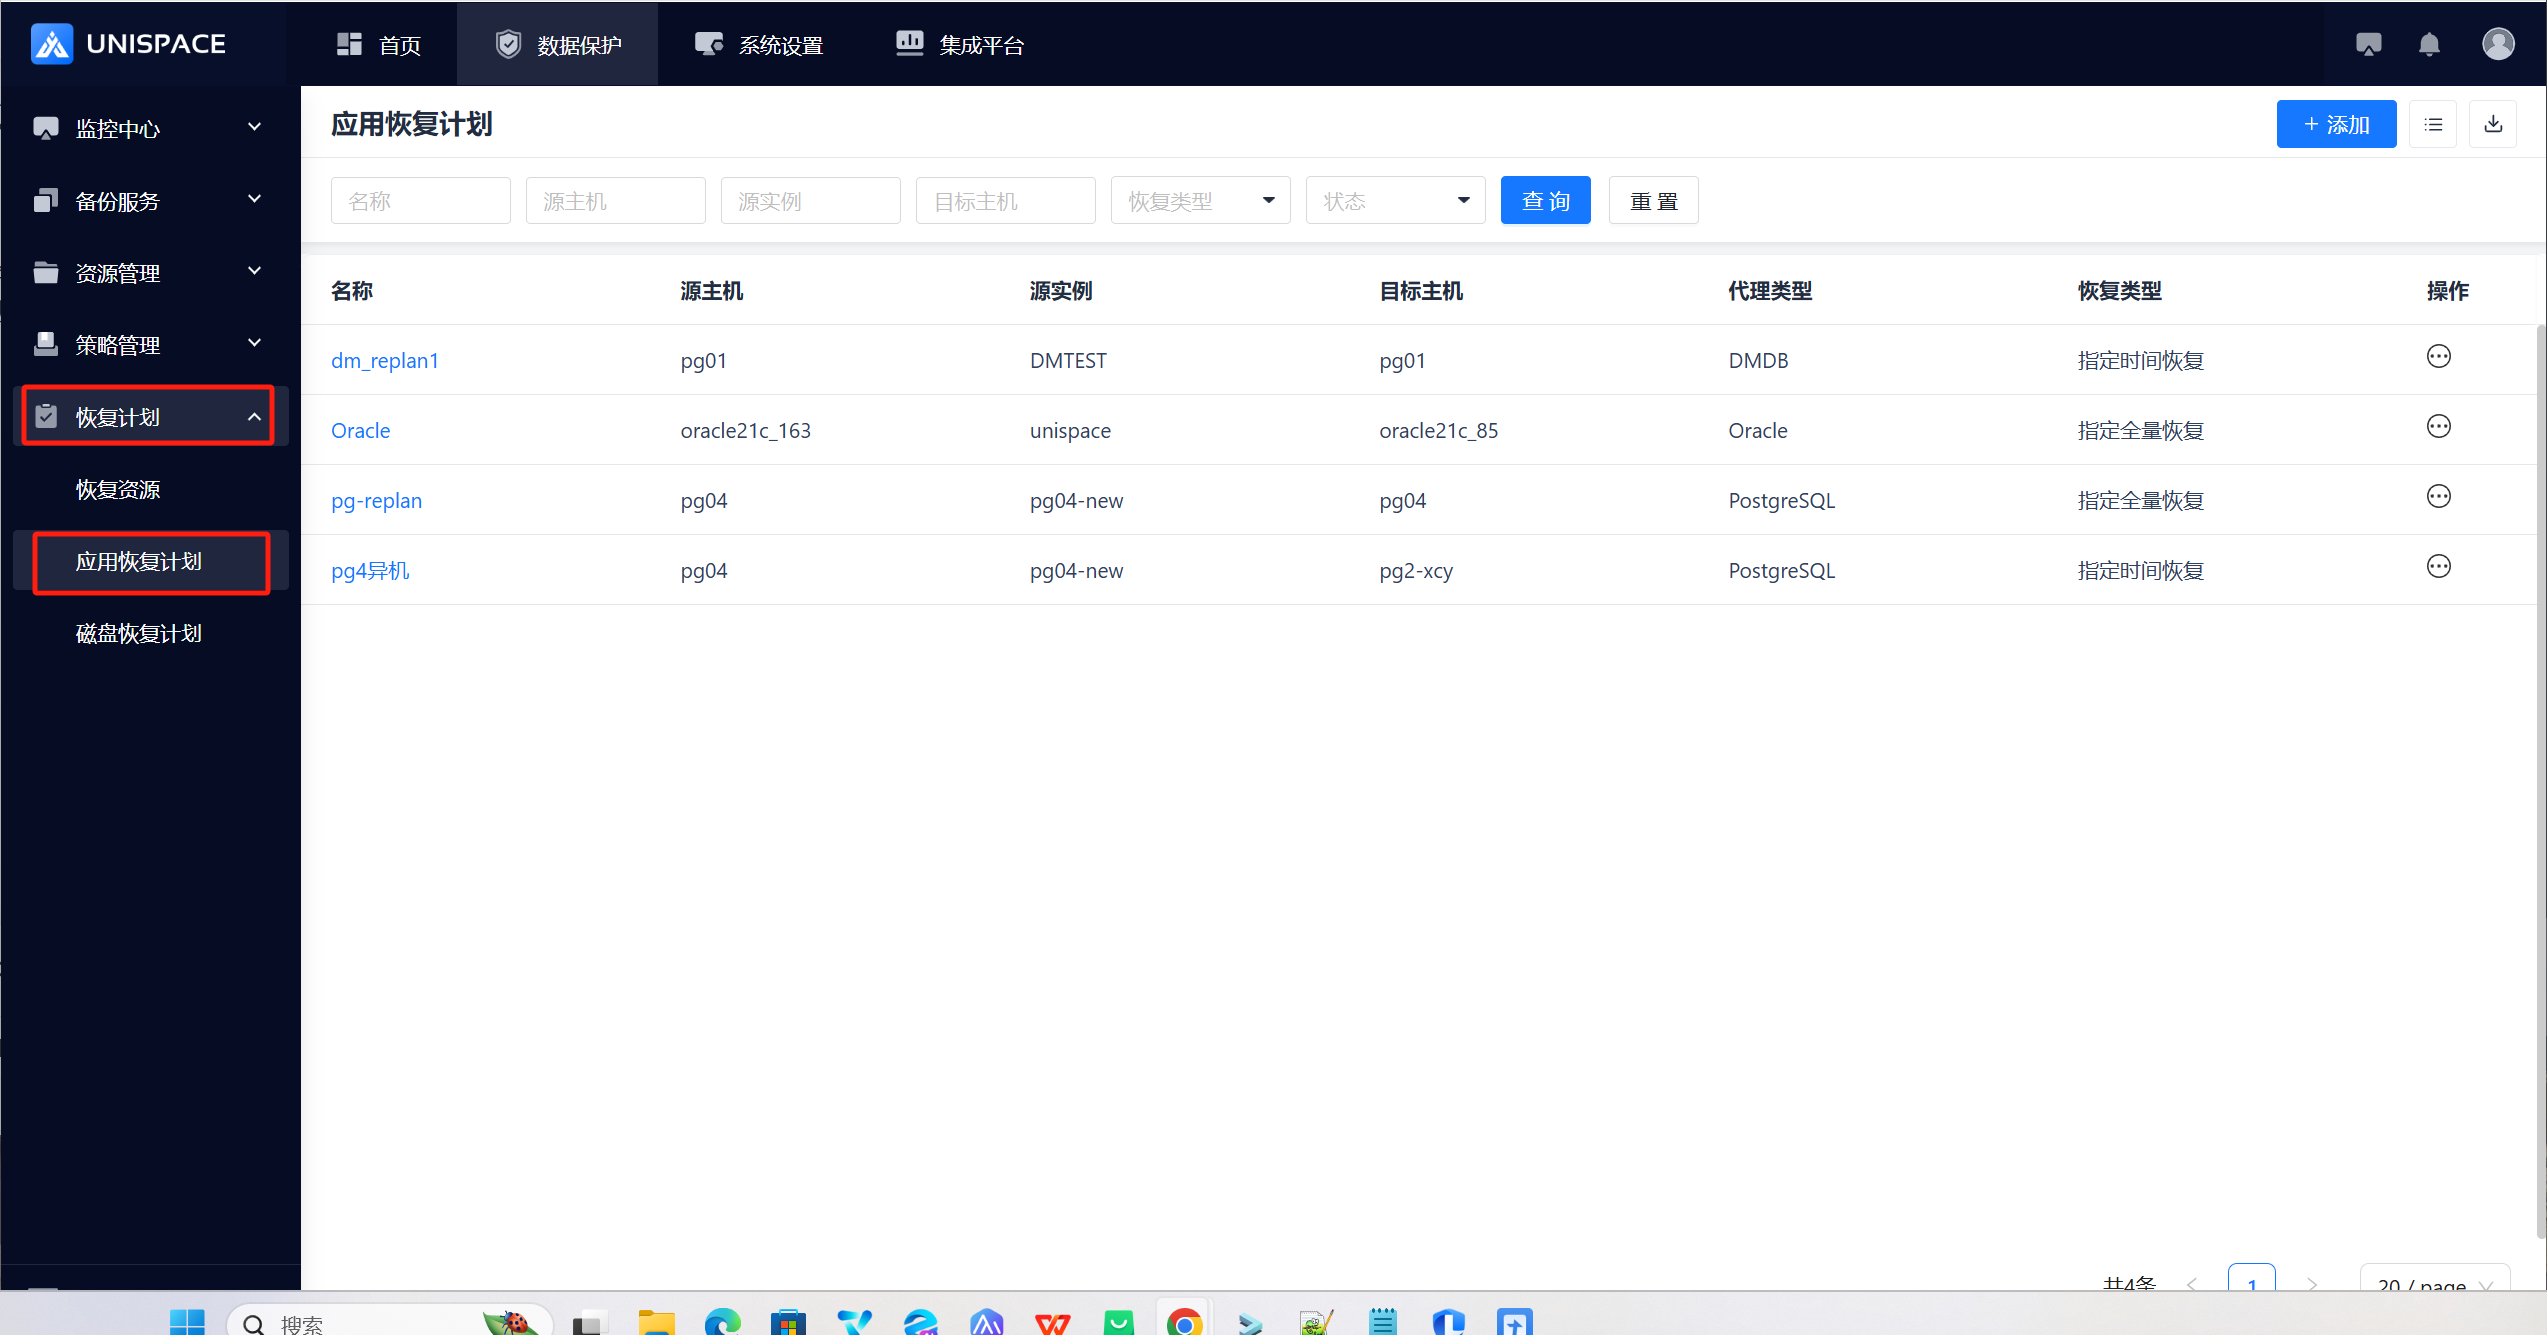This screenshot has width=2547, height=1335.
Task: Expand the 恢复类型 filter dropdown
Action: tap(1200, 201)
